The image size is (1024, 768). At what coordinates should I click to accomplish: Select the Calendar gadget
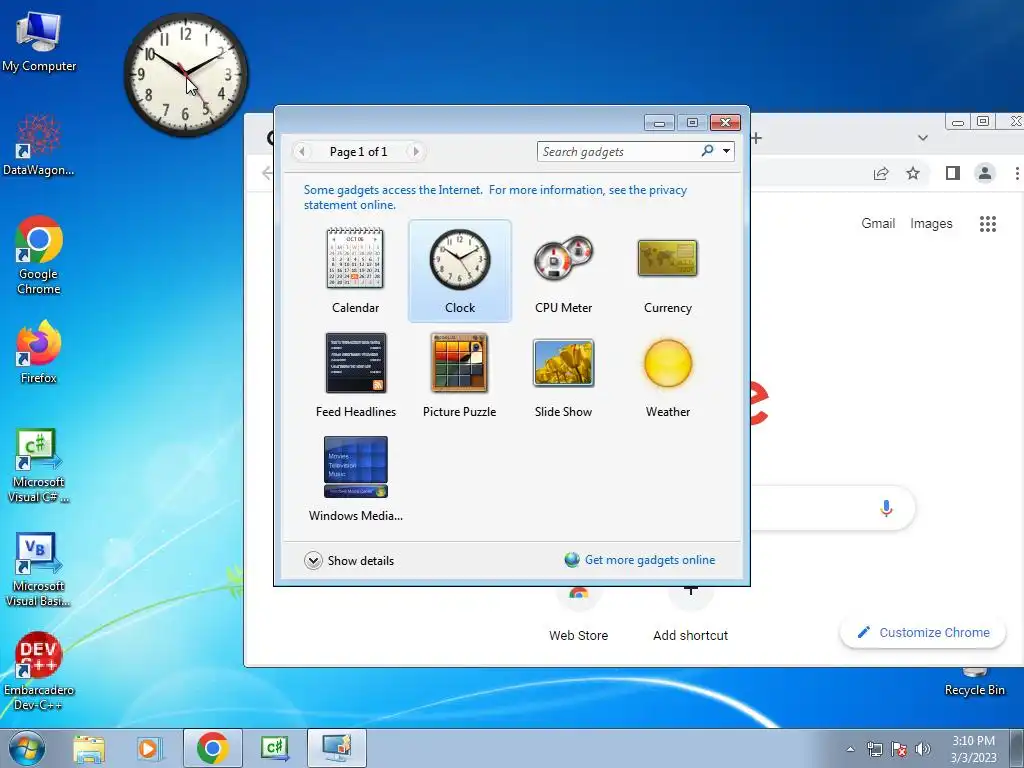pyautogui.click(x=355, y=270)
